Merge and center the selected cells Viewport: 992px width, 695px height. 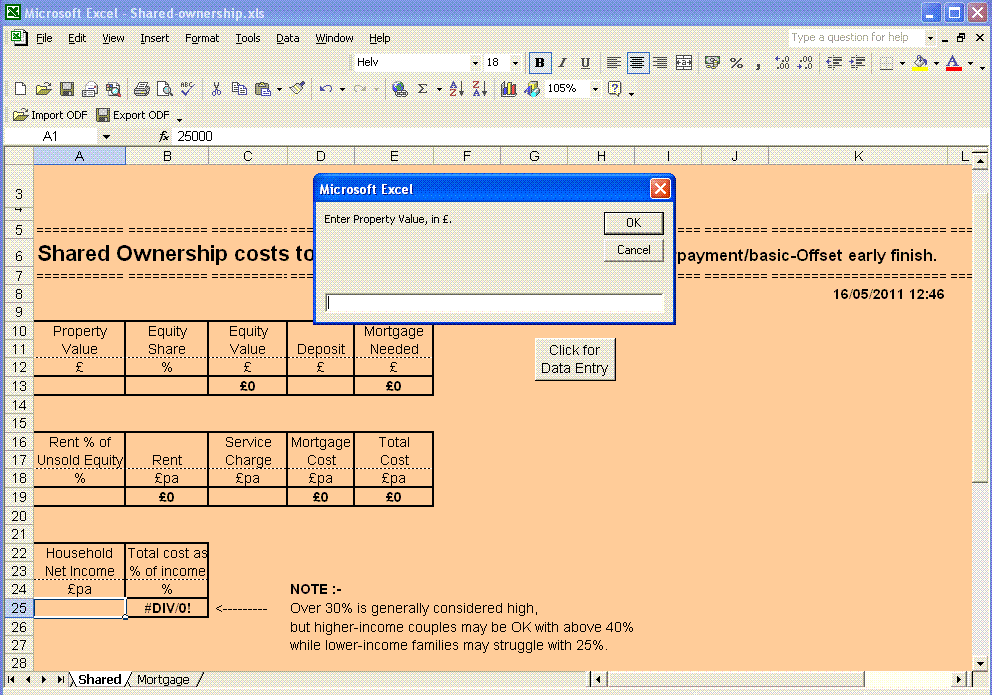point(684,63)
